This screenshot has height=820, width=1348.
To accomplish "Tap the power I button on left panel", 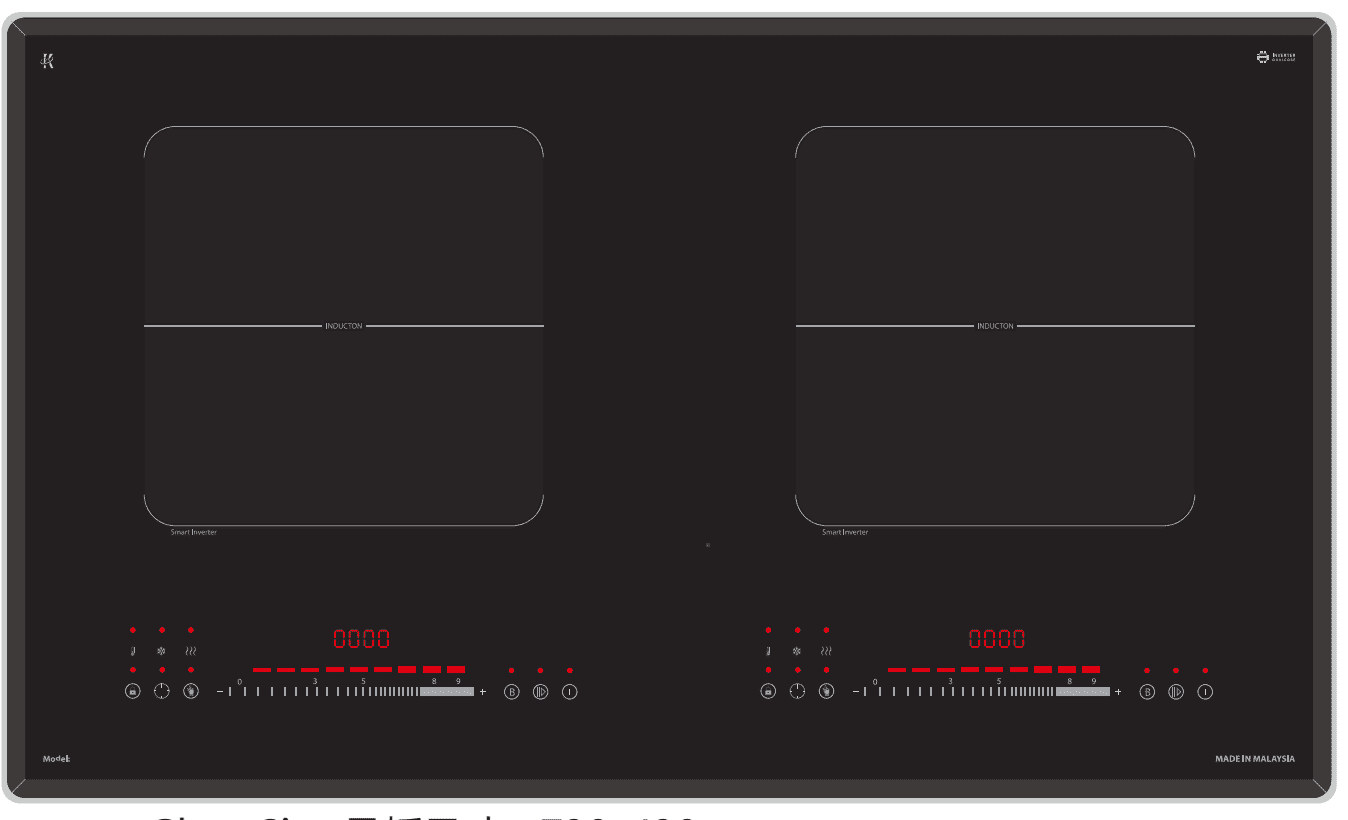I will (x=570, y=691).
